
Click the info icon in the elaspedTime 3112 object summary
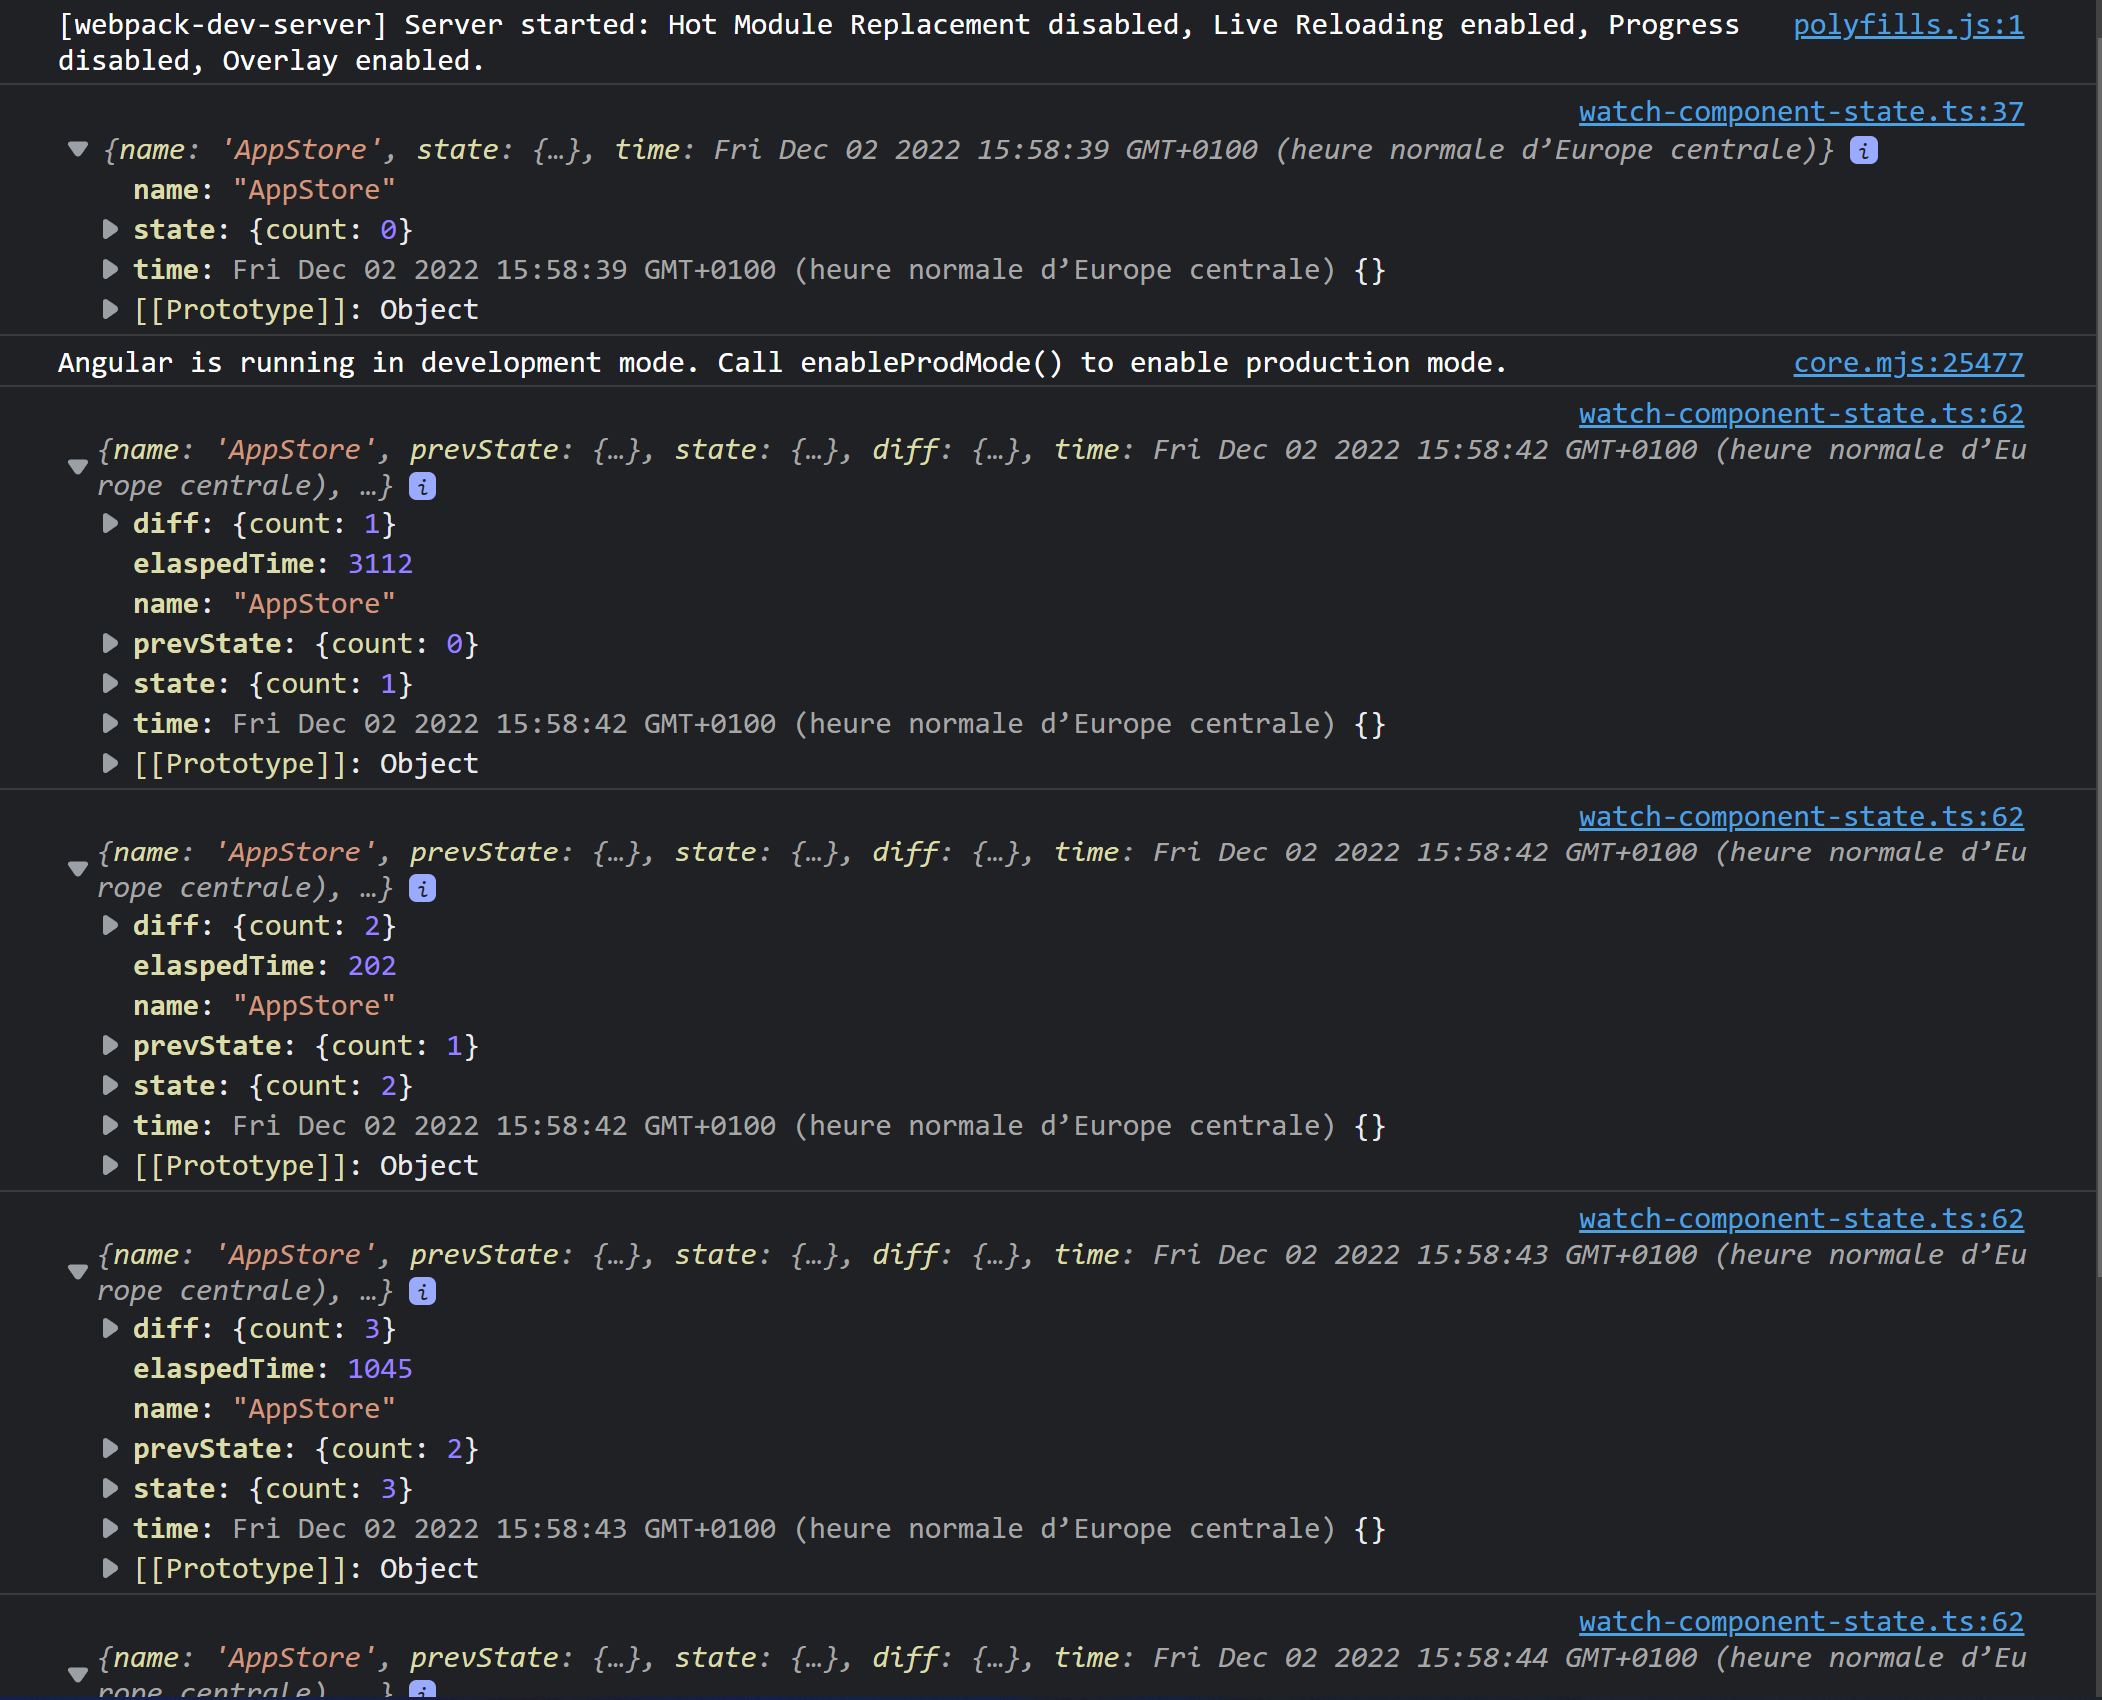[x=423, y=487]
